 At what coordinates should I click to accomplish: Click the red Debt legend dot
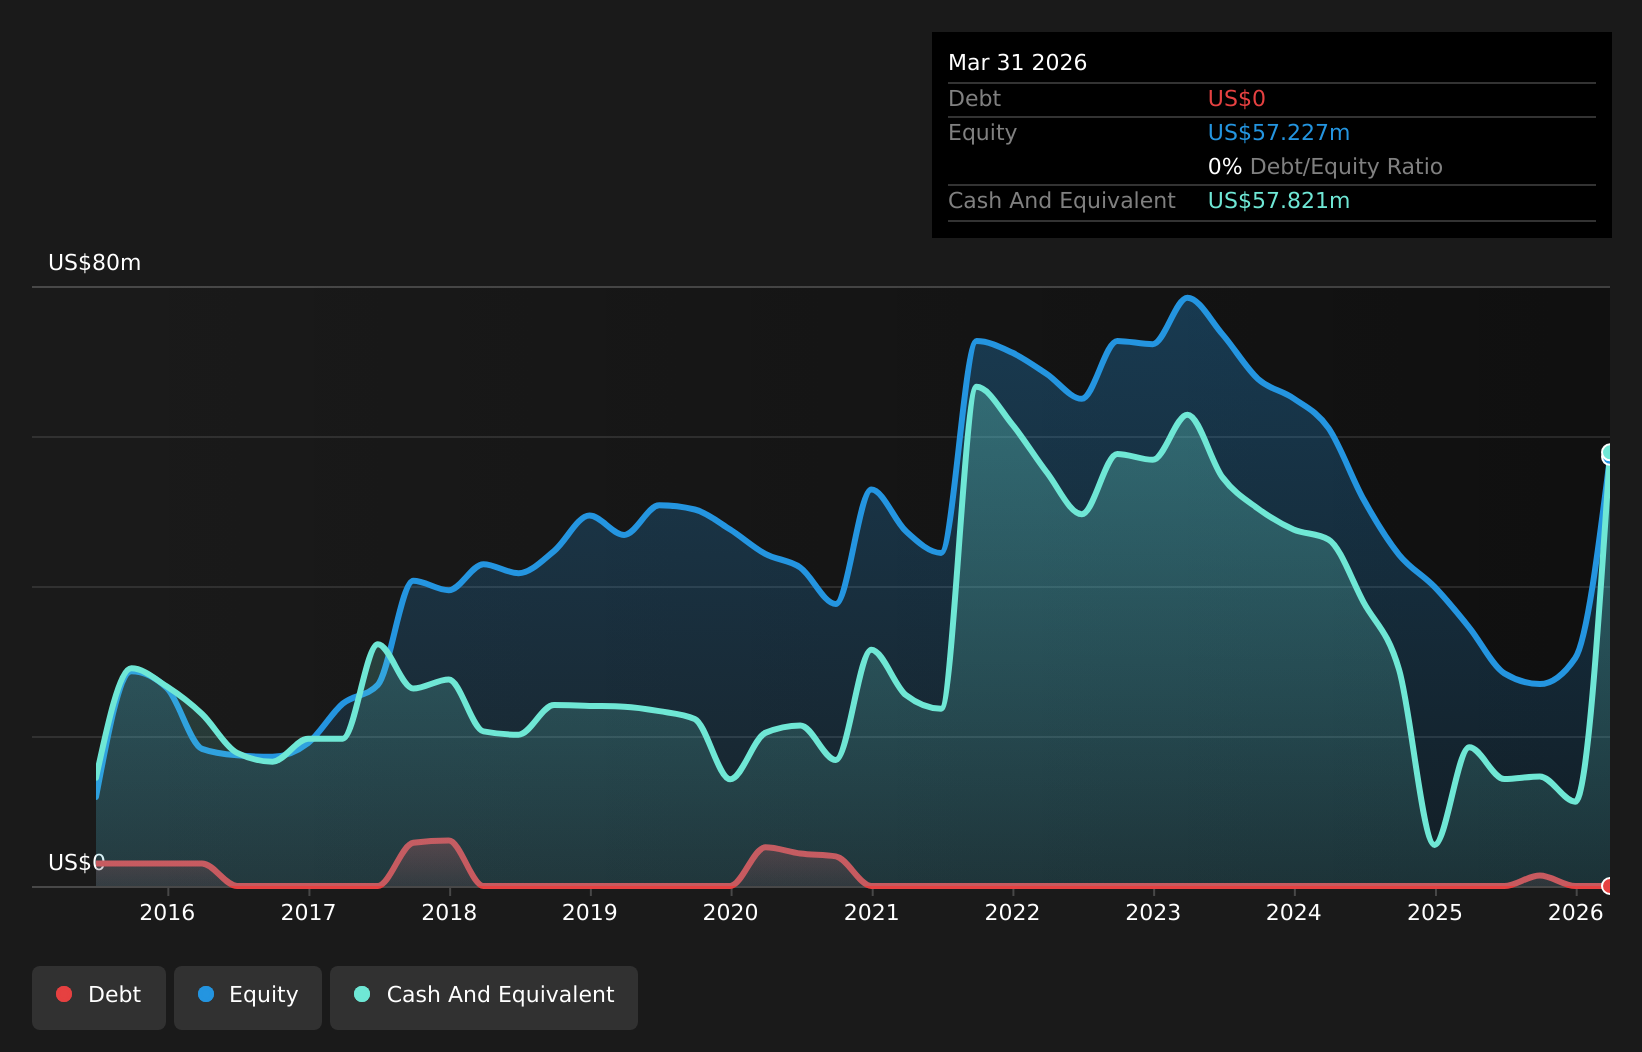(64, 994)
